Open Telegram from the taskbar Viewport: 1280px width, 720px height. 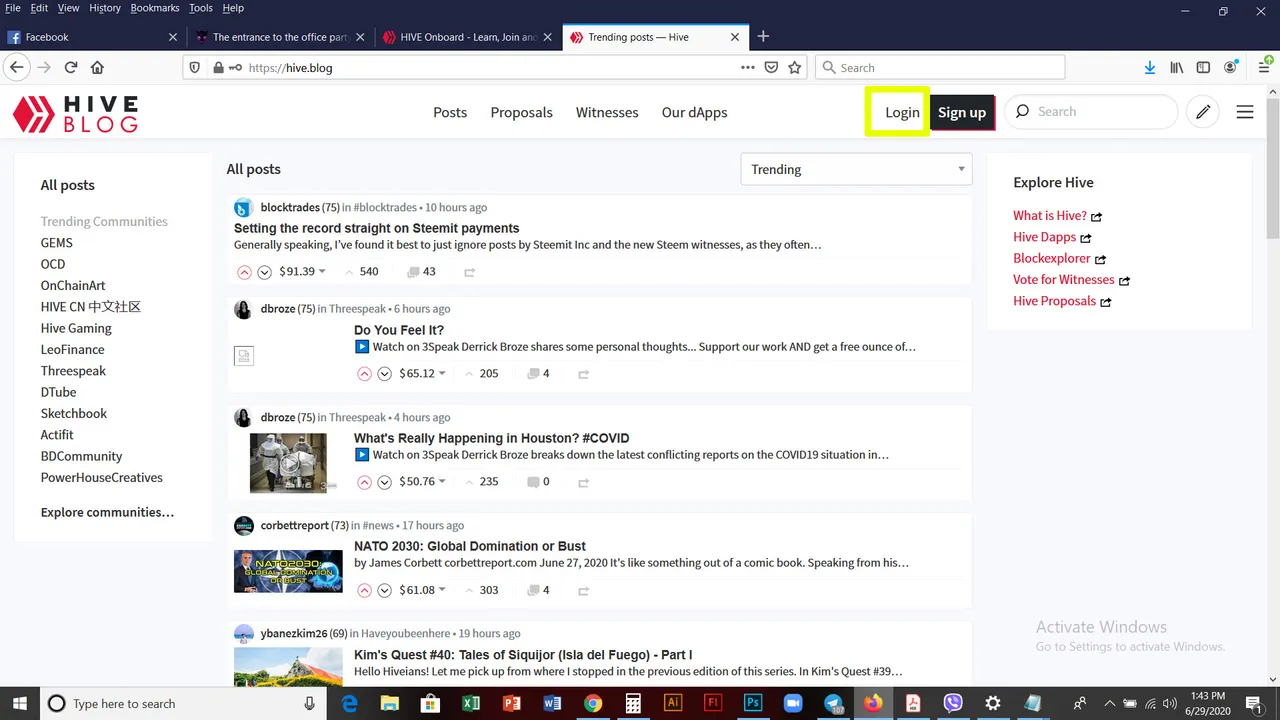(x=833, y=703)
